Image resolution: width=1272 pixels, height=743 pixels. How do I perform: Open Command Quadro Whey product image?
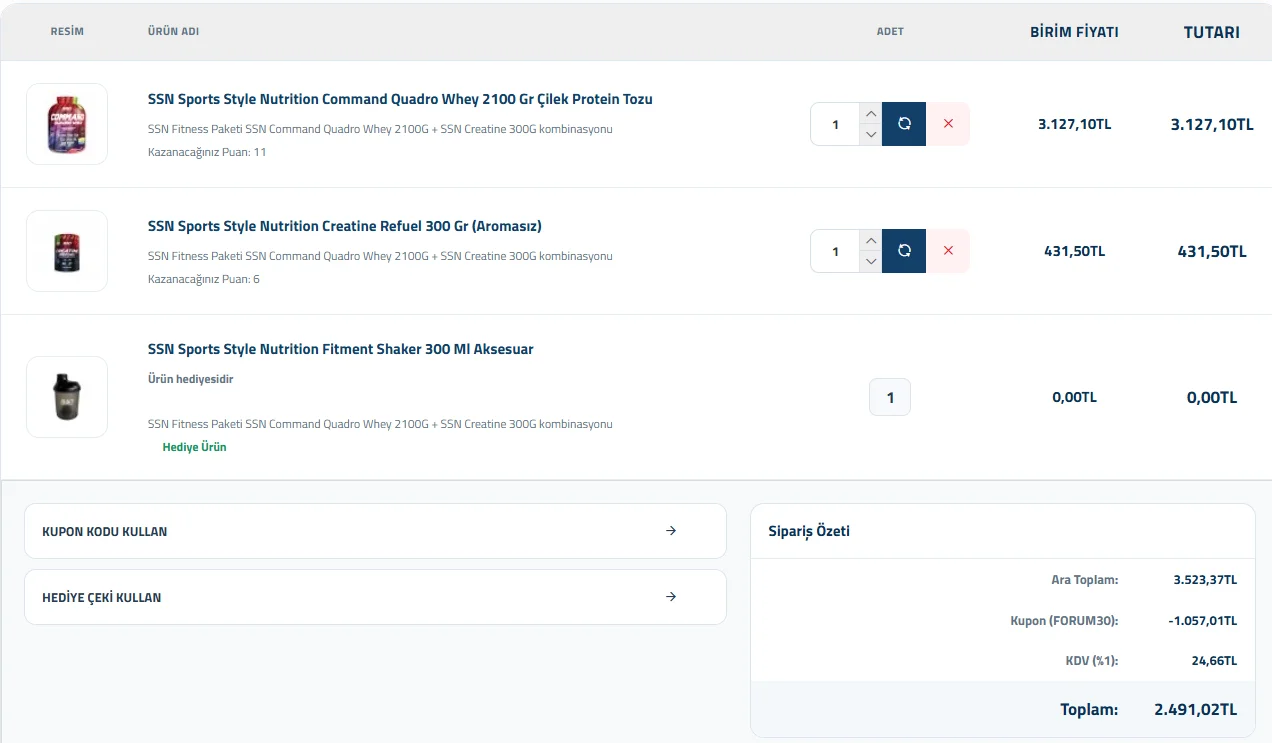[x=67, y=124]
